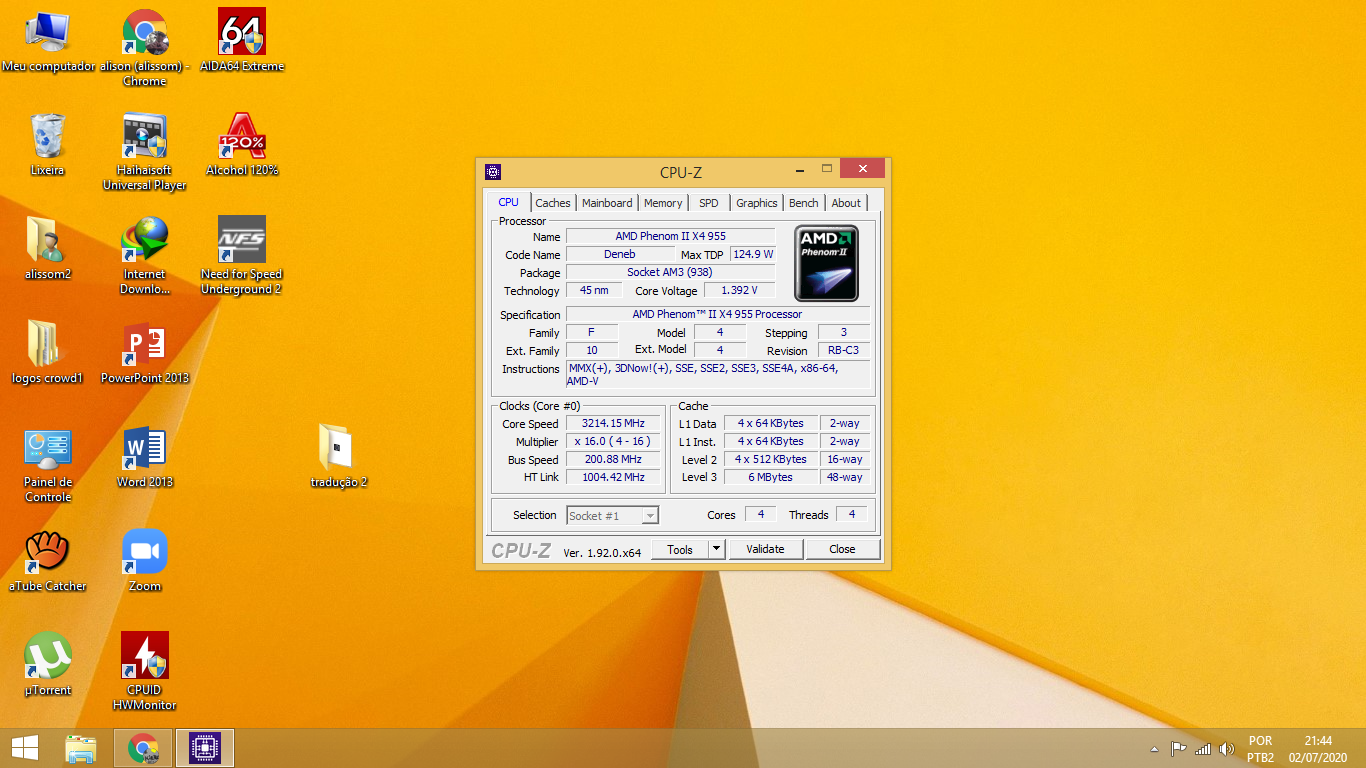This screenshot has height=768, width=1366.
Task: Click the Max TDP value field
Action: (753, 254)
